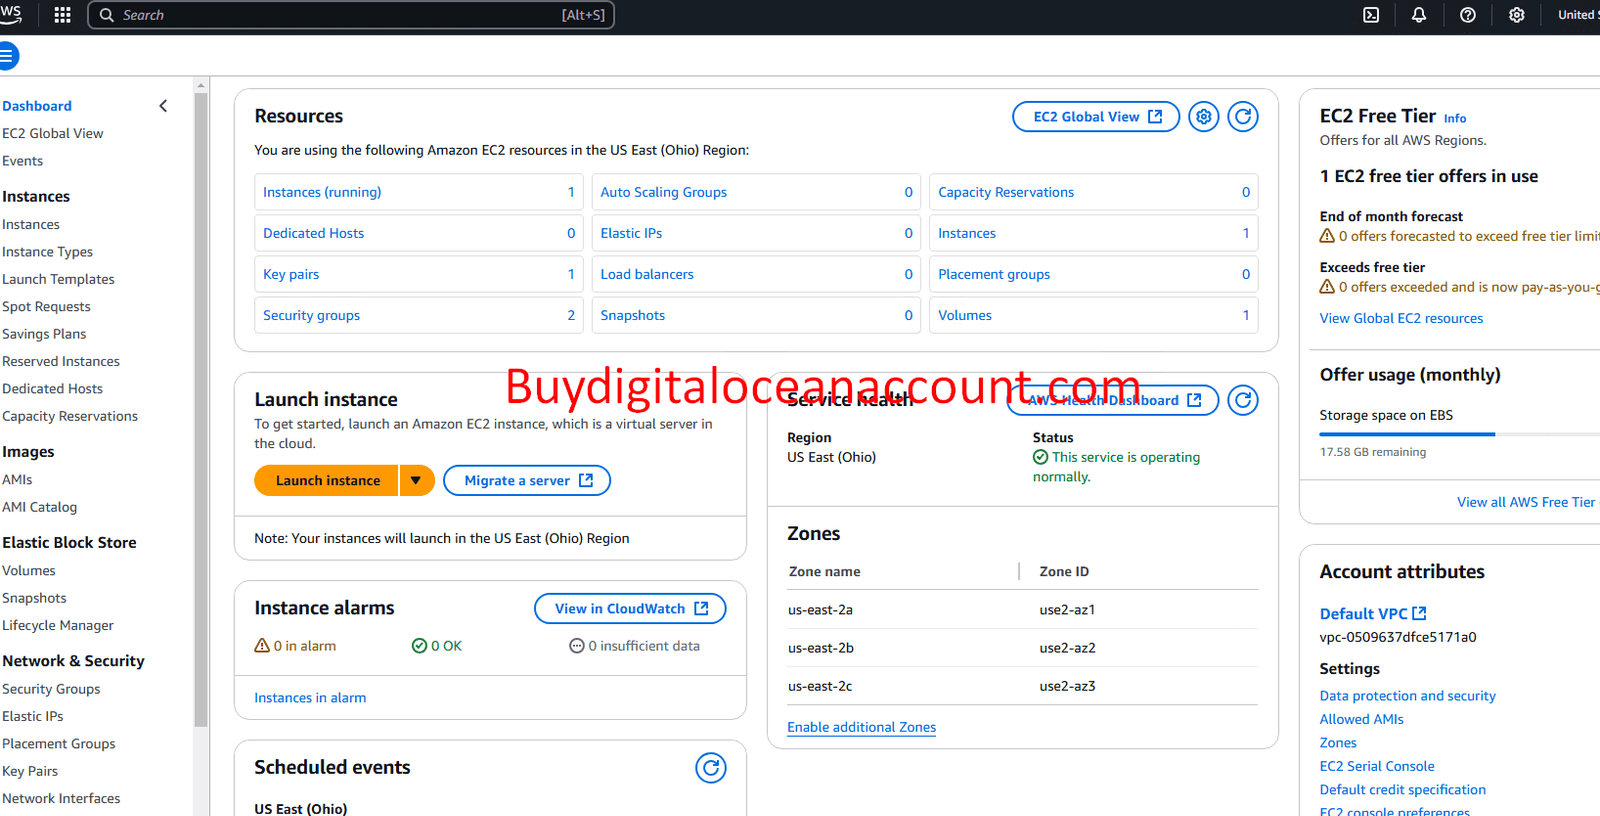Open Data protection and security settings
The height and width of the screenshot is (816, 1600).
point(1407,696)
